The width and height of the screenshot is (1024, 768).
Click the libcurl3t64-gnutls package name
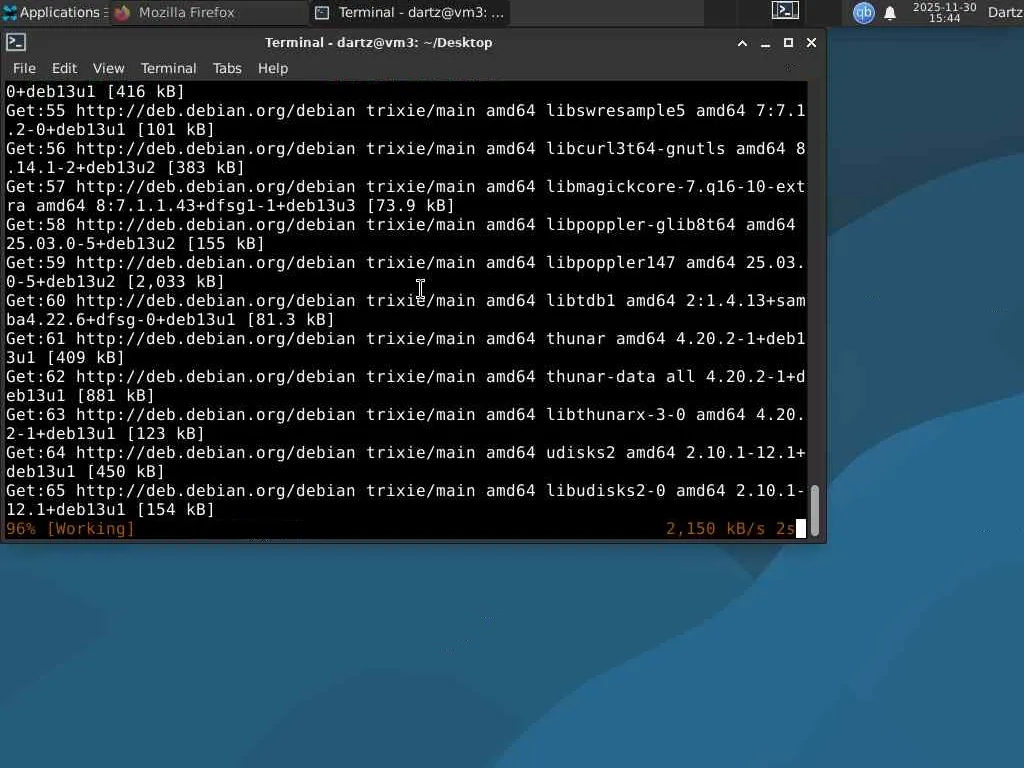coord(635,148)
